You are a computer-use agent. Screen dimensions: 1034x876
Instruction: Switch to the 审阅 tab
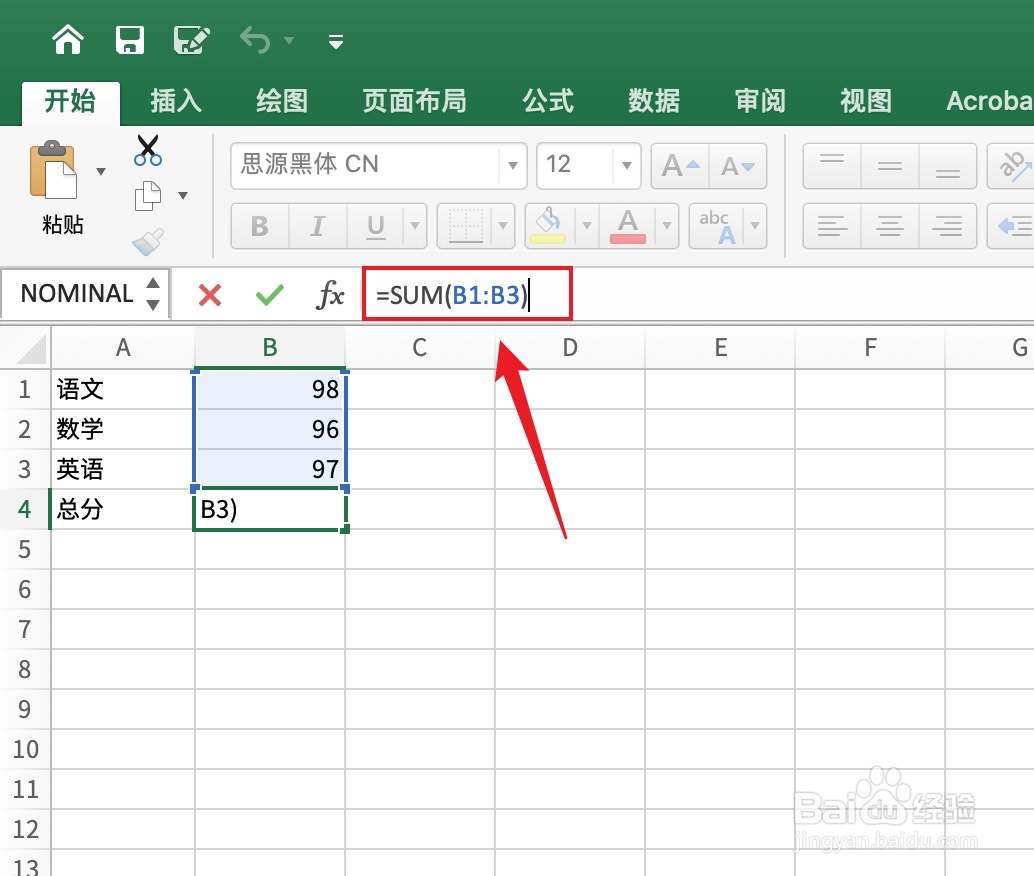tap(760, 102)
